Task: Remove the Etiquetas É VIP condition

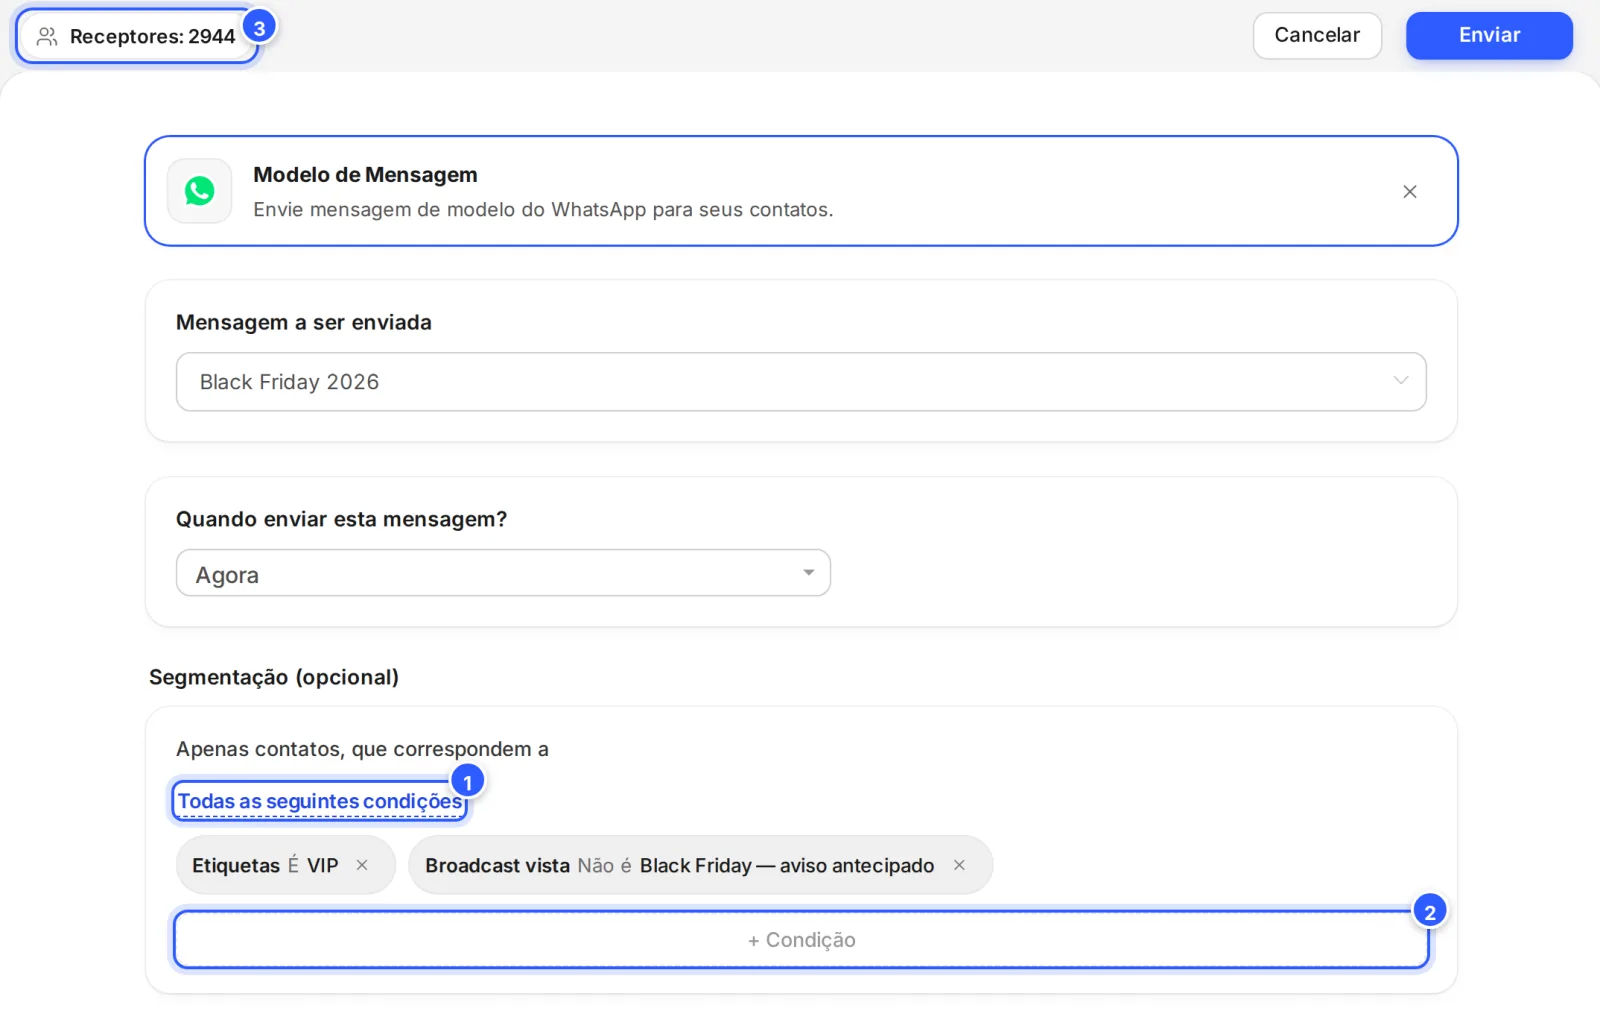Action: [x=362, y=865]
